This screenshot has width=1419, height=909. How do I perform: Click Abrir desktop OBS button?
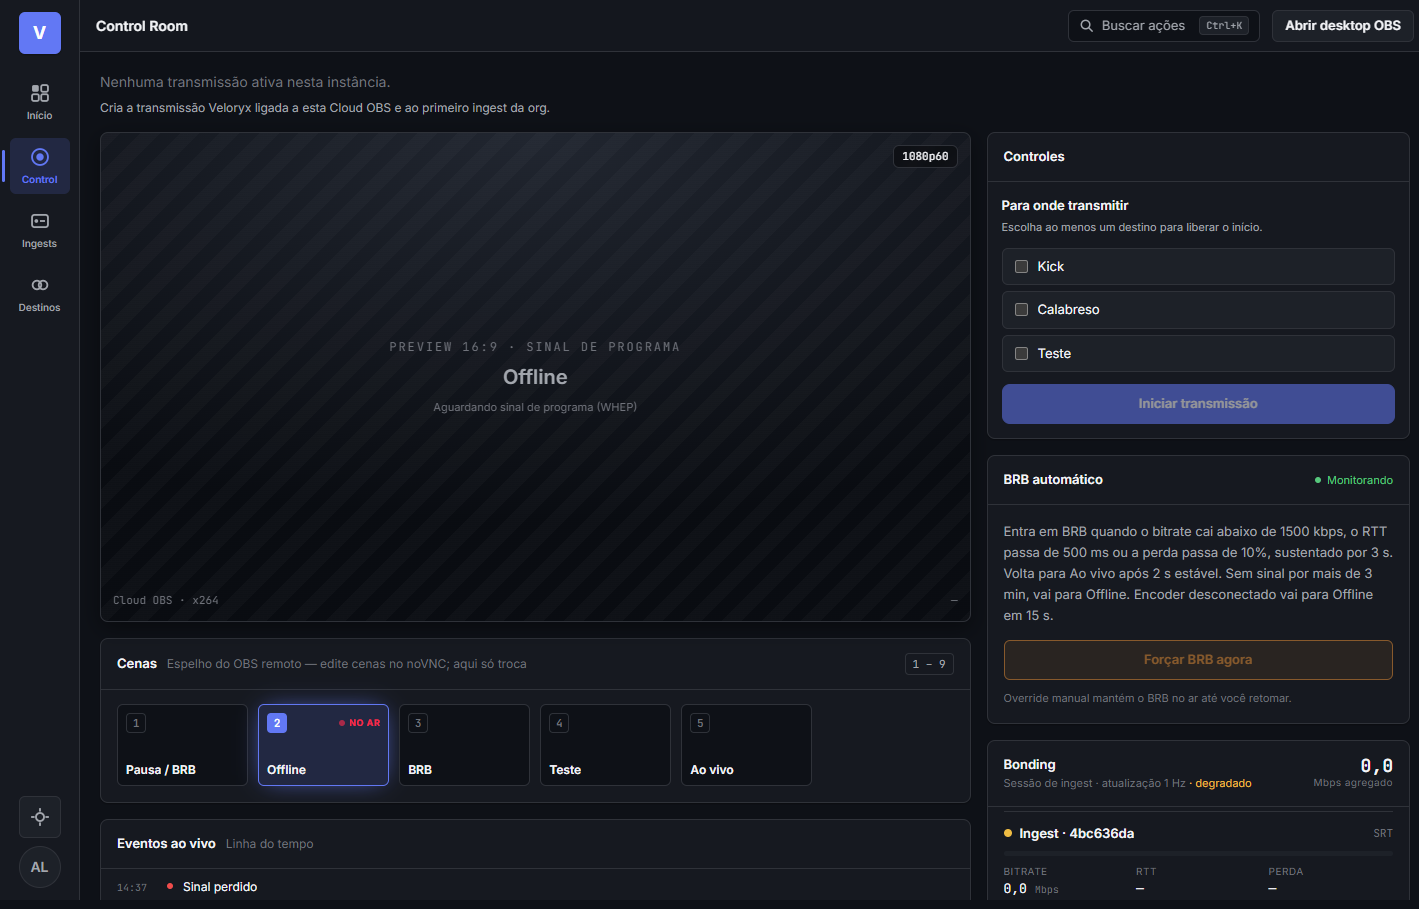tap(1343, 26)
